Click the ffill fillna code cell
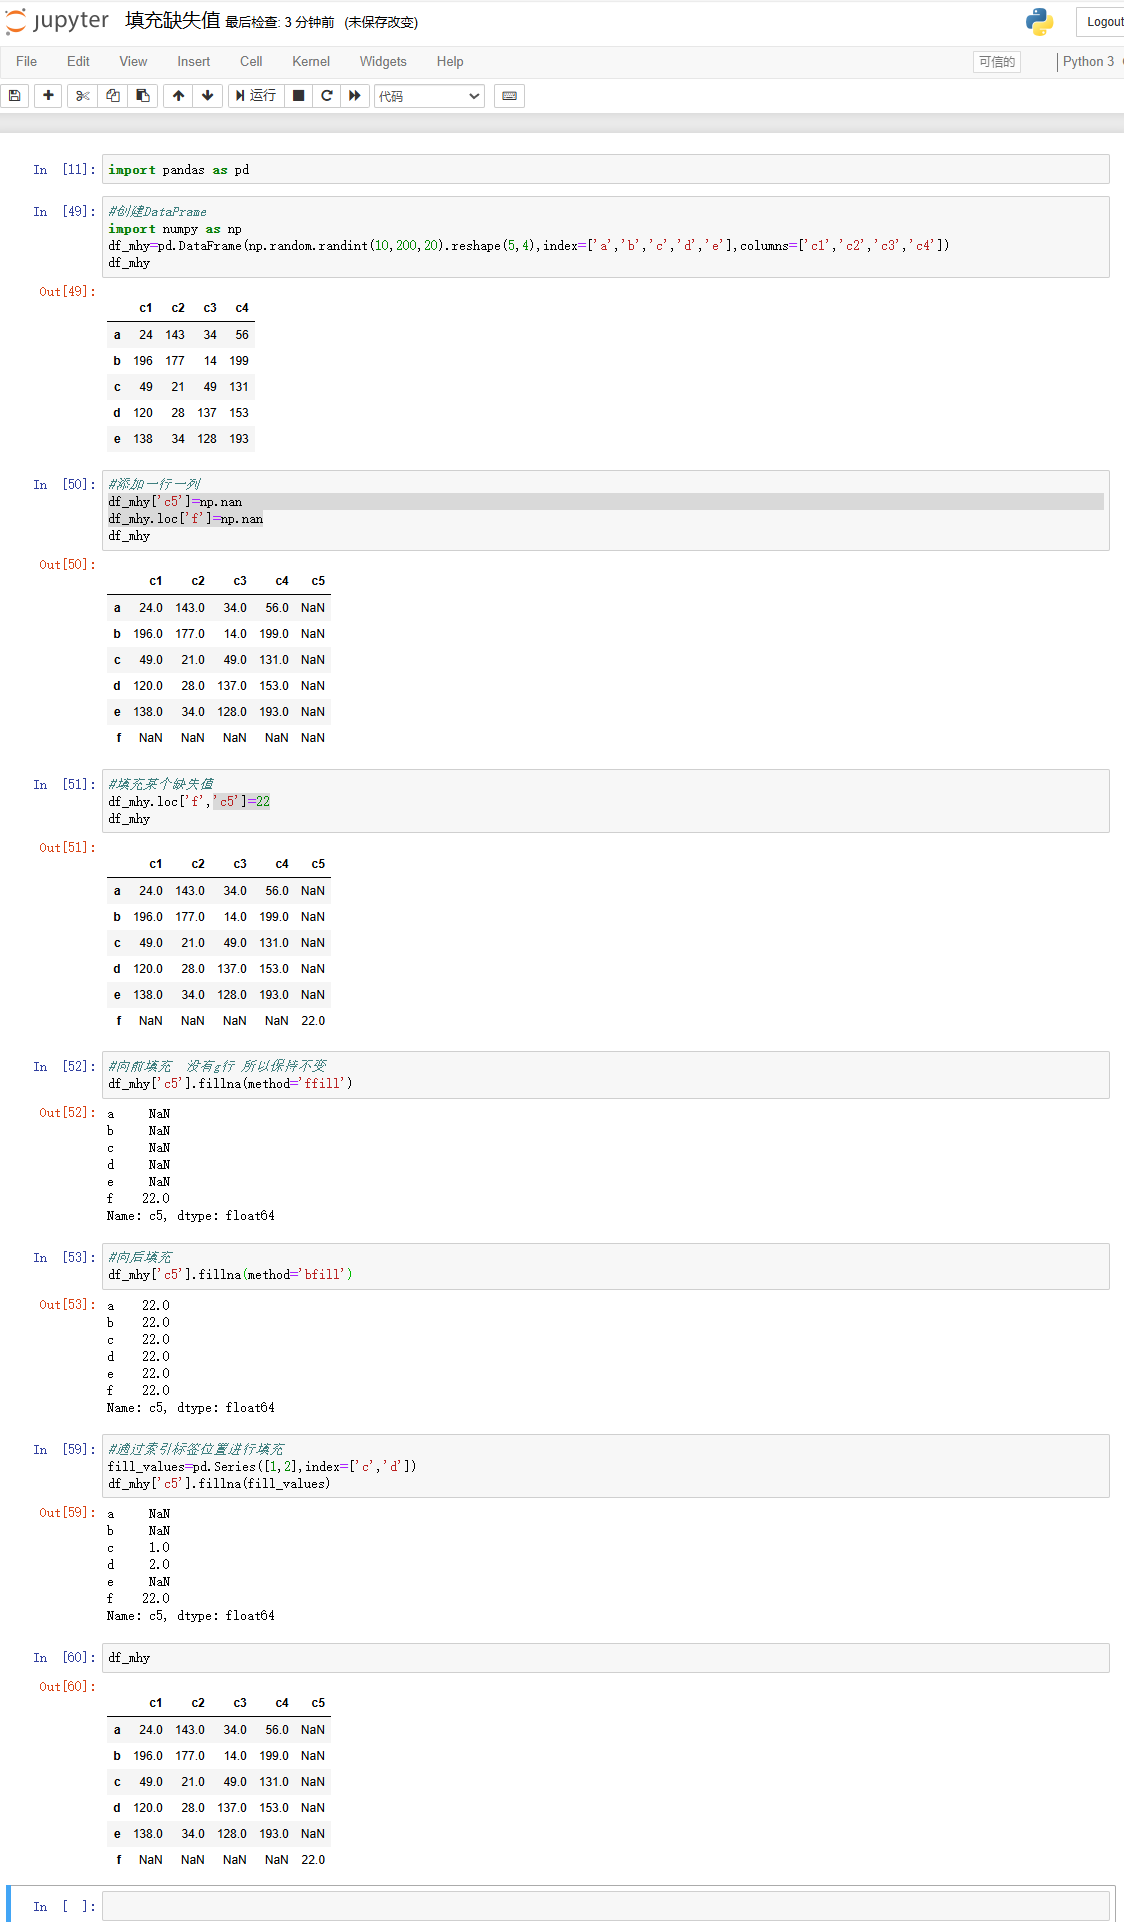 point(605,1075)
